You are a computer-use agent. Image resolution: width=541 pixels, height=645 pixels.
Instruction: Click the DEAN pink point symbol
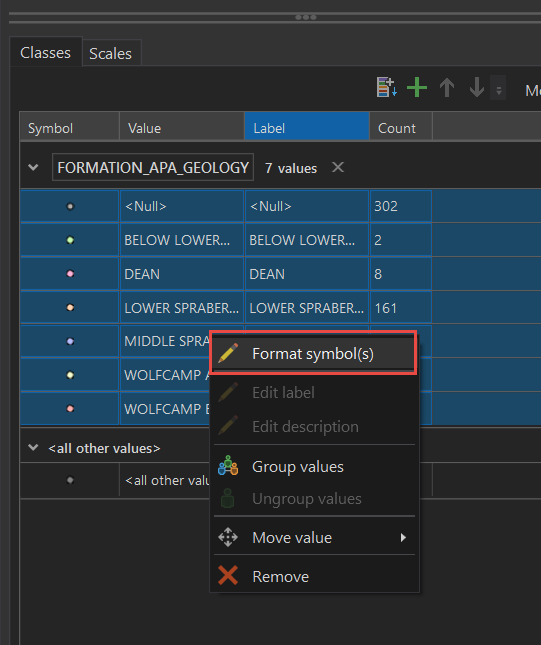(70, 274)
